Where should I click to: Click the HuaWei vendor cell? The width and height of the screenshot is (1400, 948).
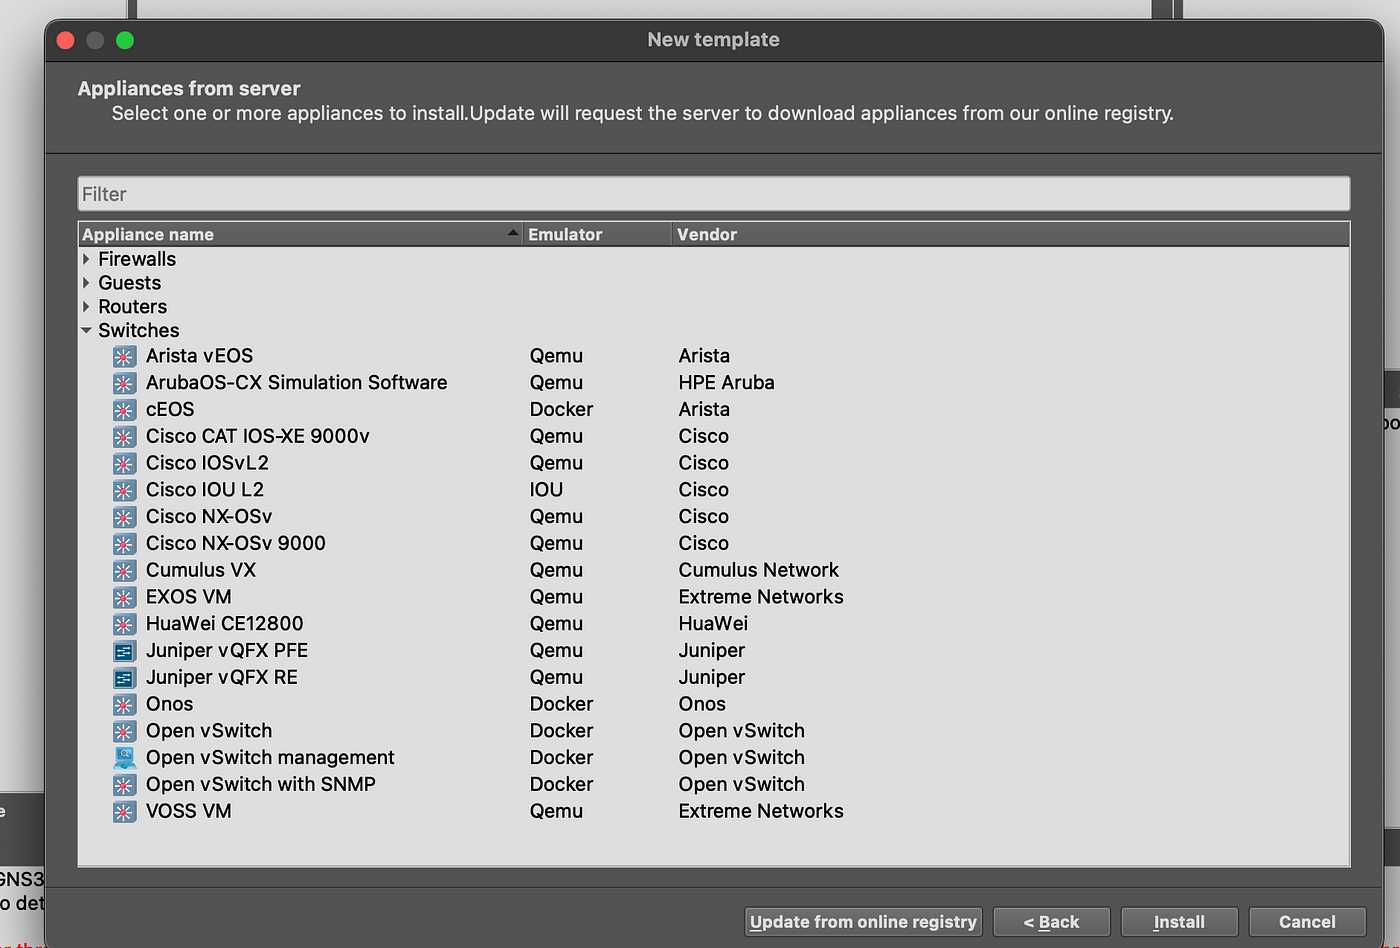coord(713,624)
